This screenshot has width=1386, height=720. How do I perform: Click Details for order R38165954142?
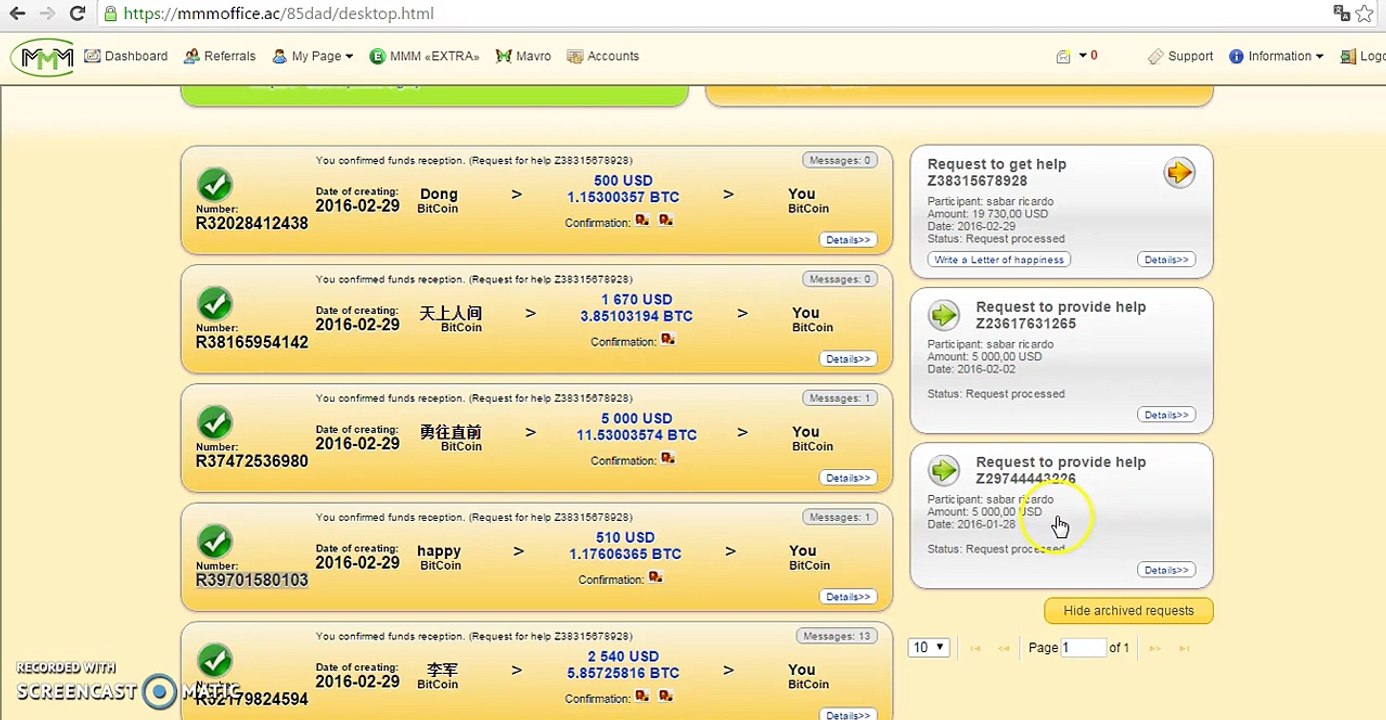coord(848,359)
